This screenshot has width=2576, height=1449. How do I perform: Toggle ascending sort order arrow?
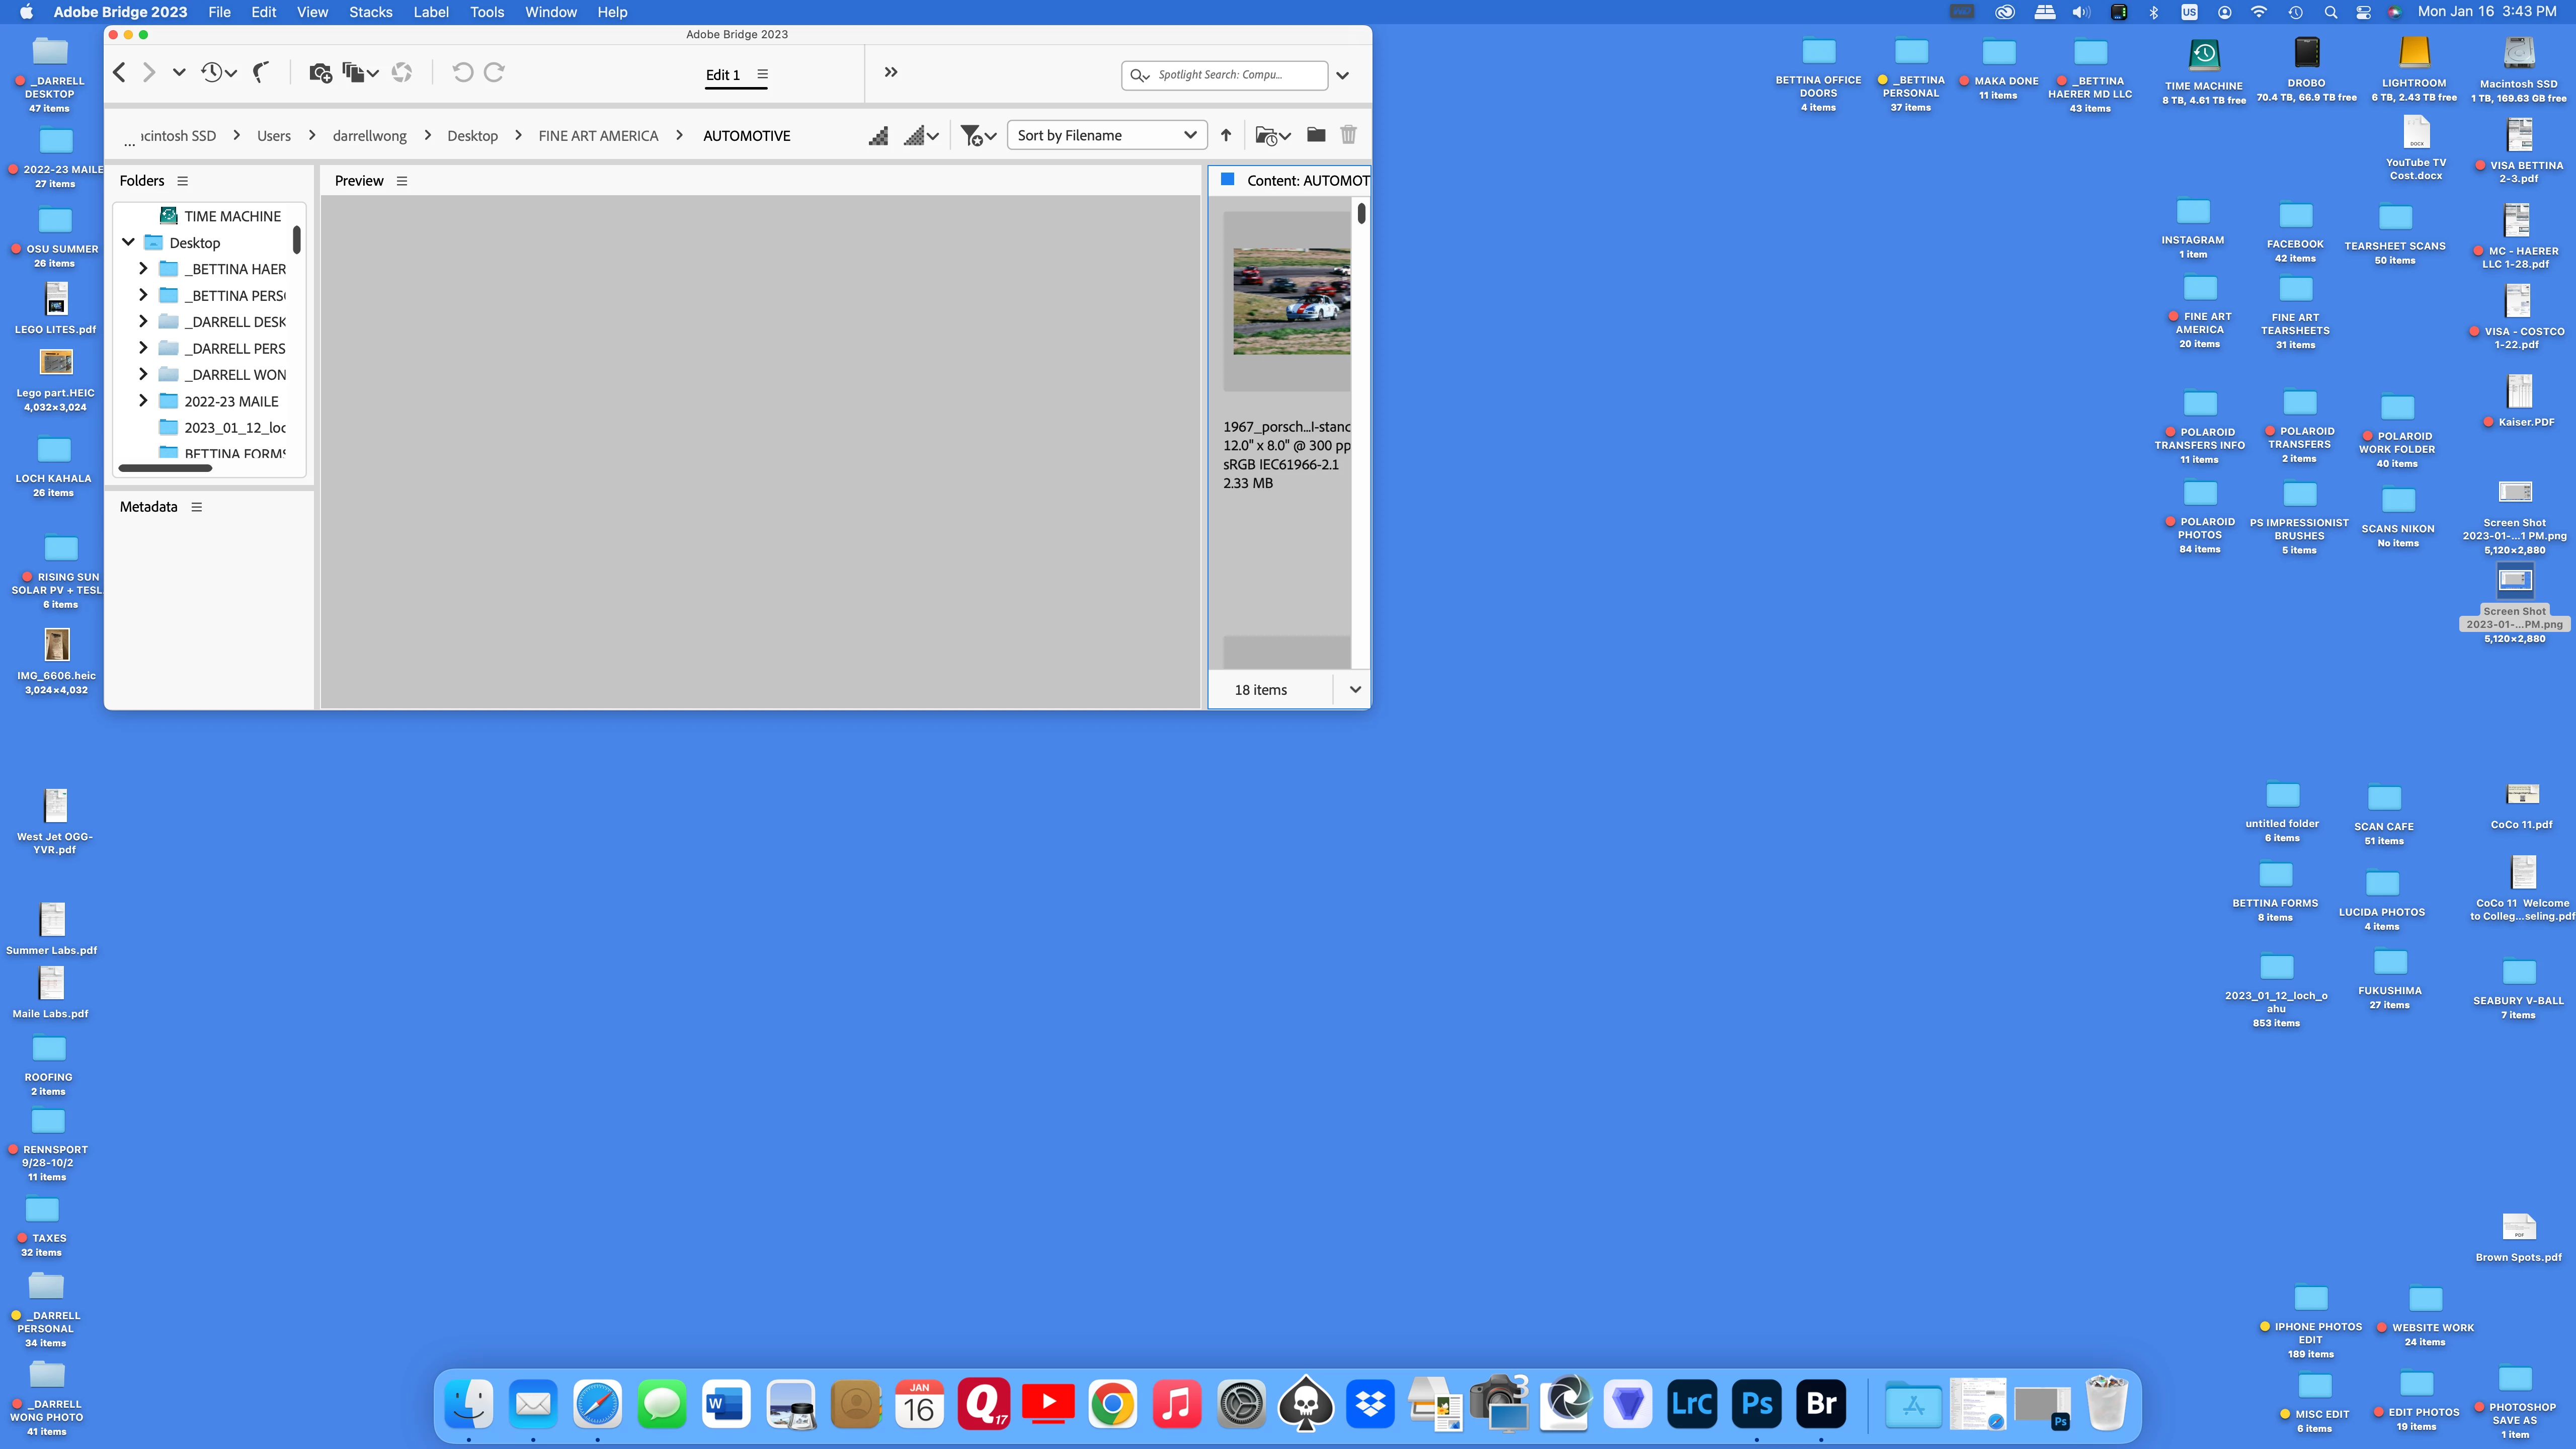point(1226,135)
